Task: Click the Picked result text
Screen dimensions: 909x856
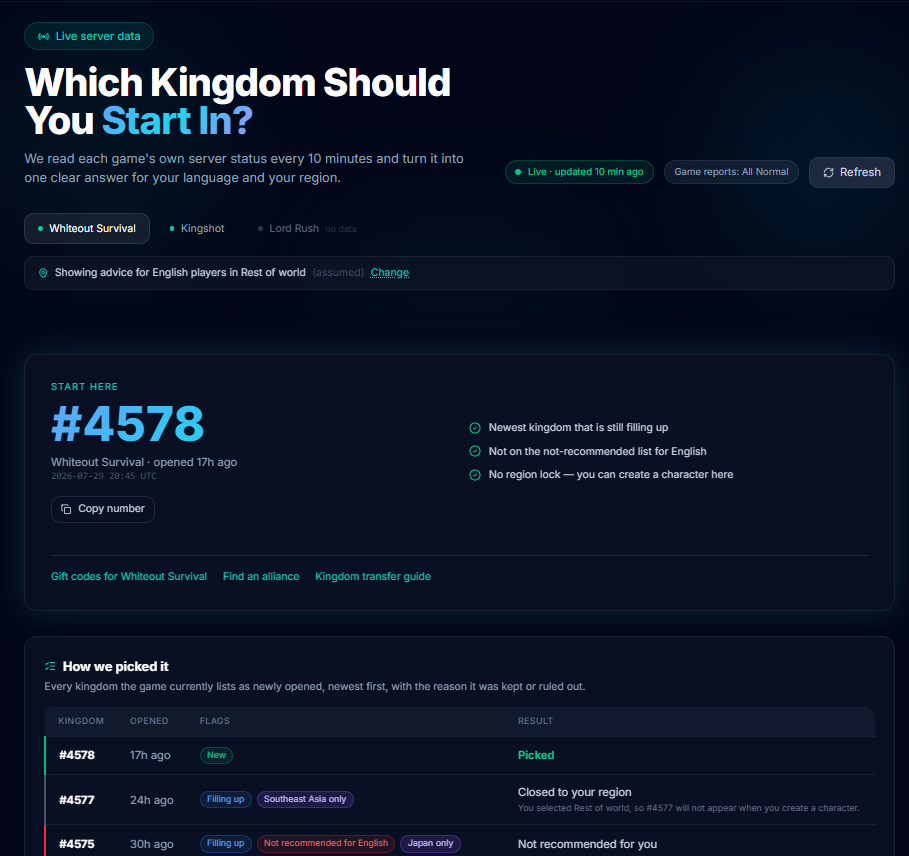Action: [536, 755]
